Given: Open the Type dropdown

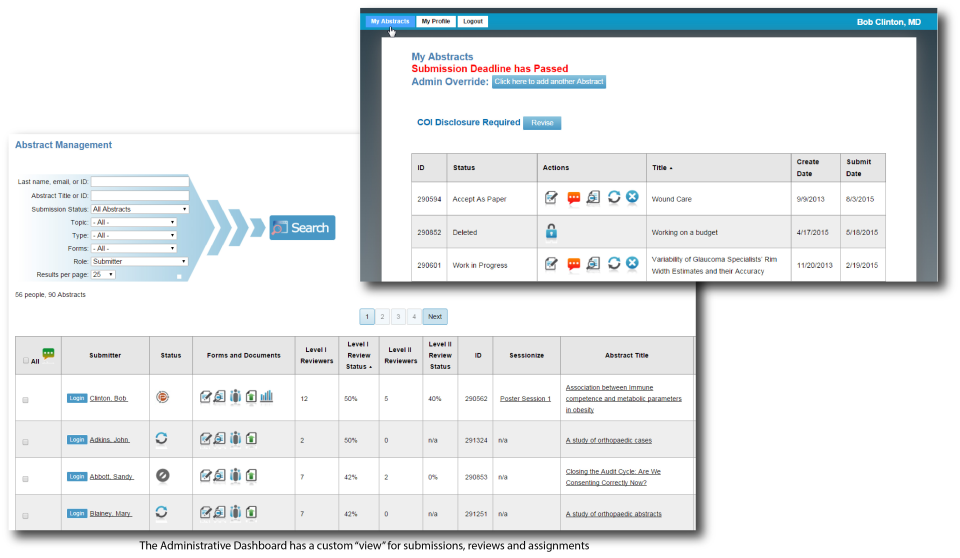Looking at the screenshot, I should [133, 235].
